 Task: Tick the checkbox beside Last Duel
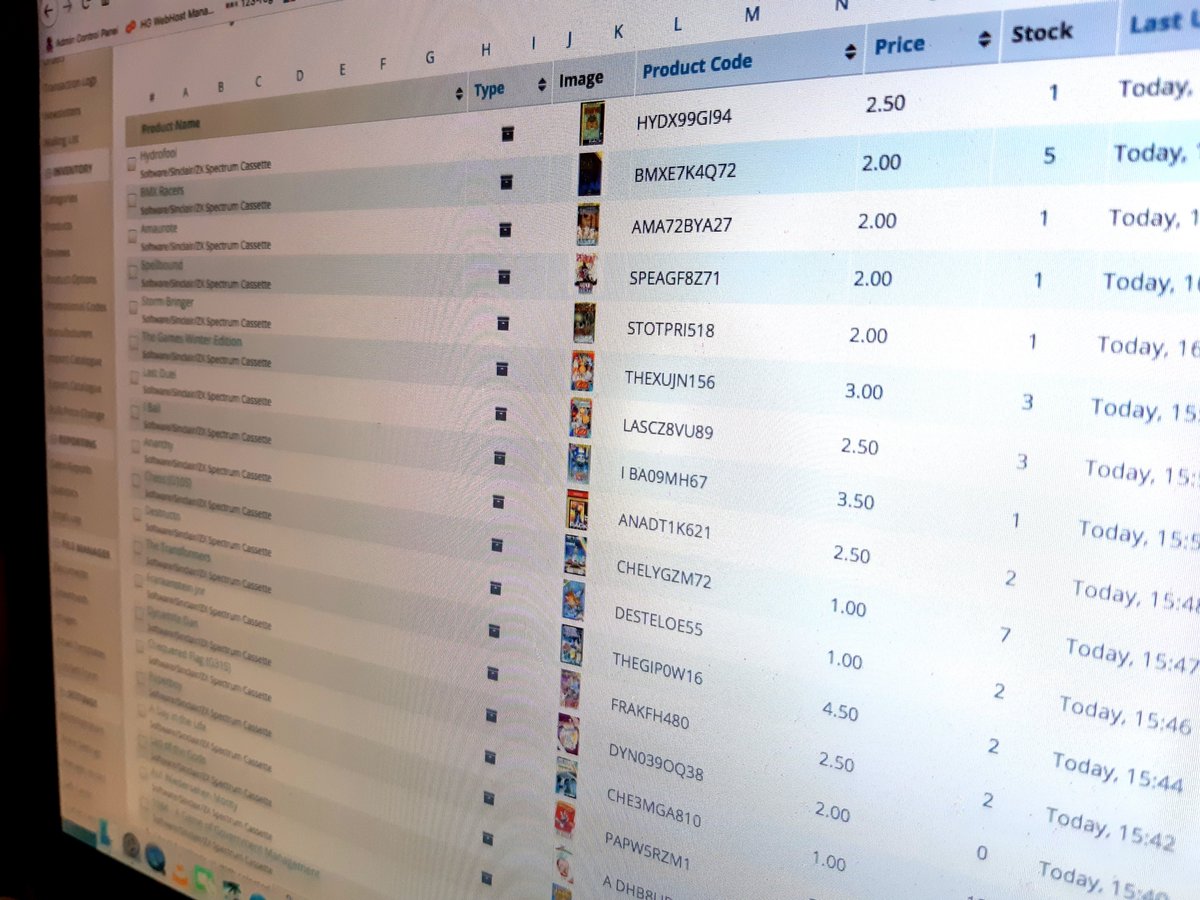(136, 376)
